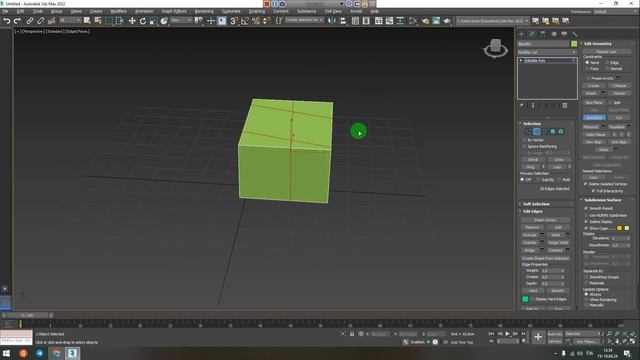The height and width of the screenshot is (360, 640).
Task: Toggle the Ignore Backfacing checkbox
Action: click(525, 146)
